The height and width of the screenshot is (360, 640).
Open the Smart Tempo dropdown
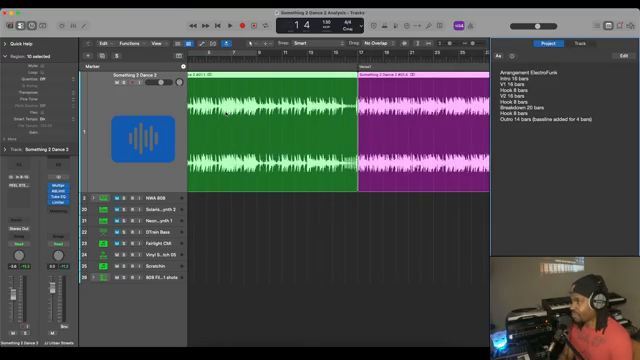(57, 119)
